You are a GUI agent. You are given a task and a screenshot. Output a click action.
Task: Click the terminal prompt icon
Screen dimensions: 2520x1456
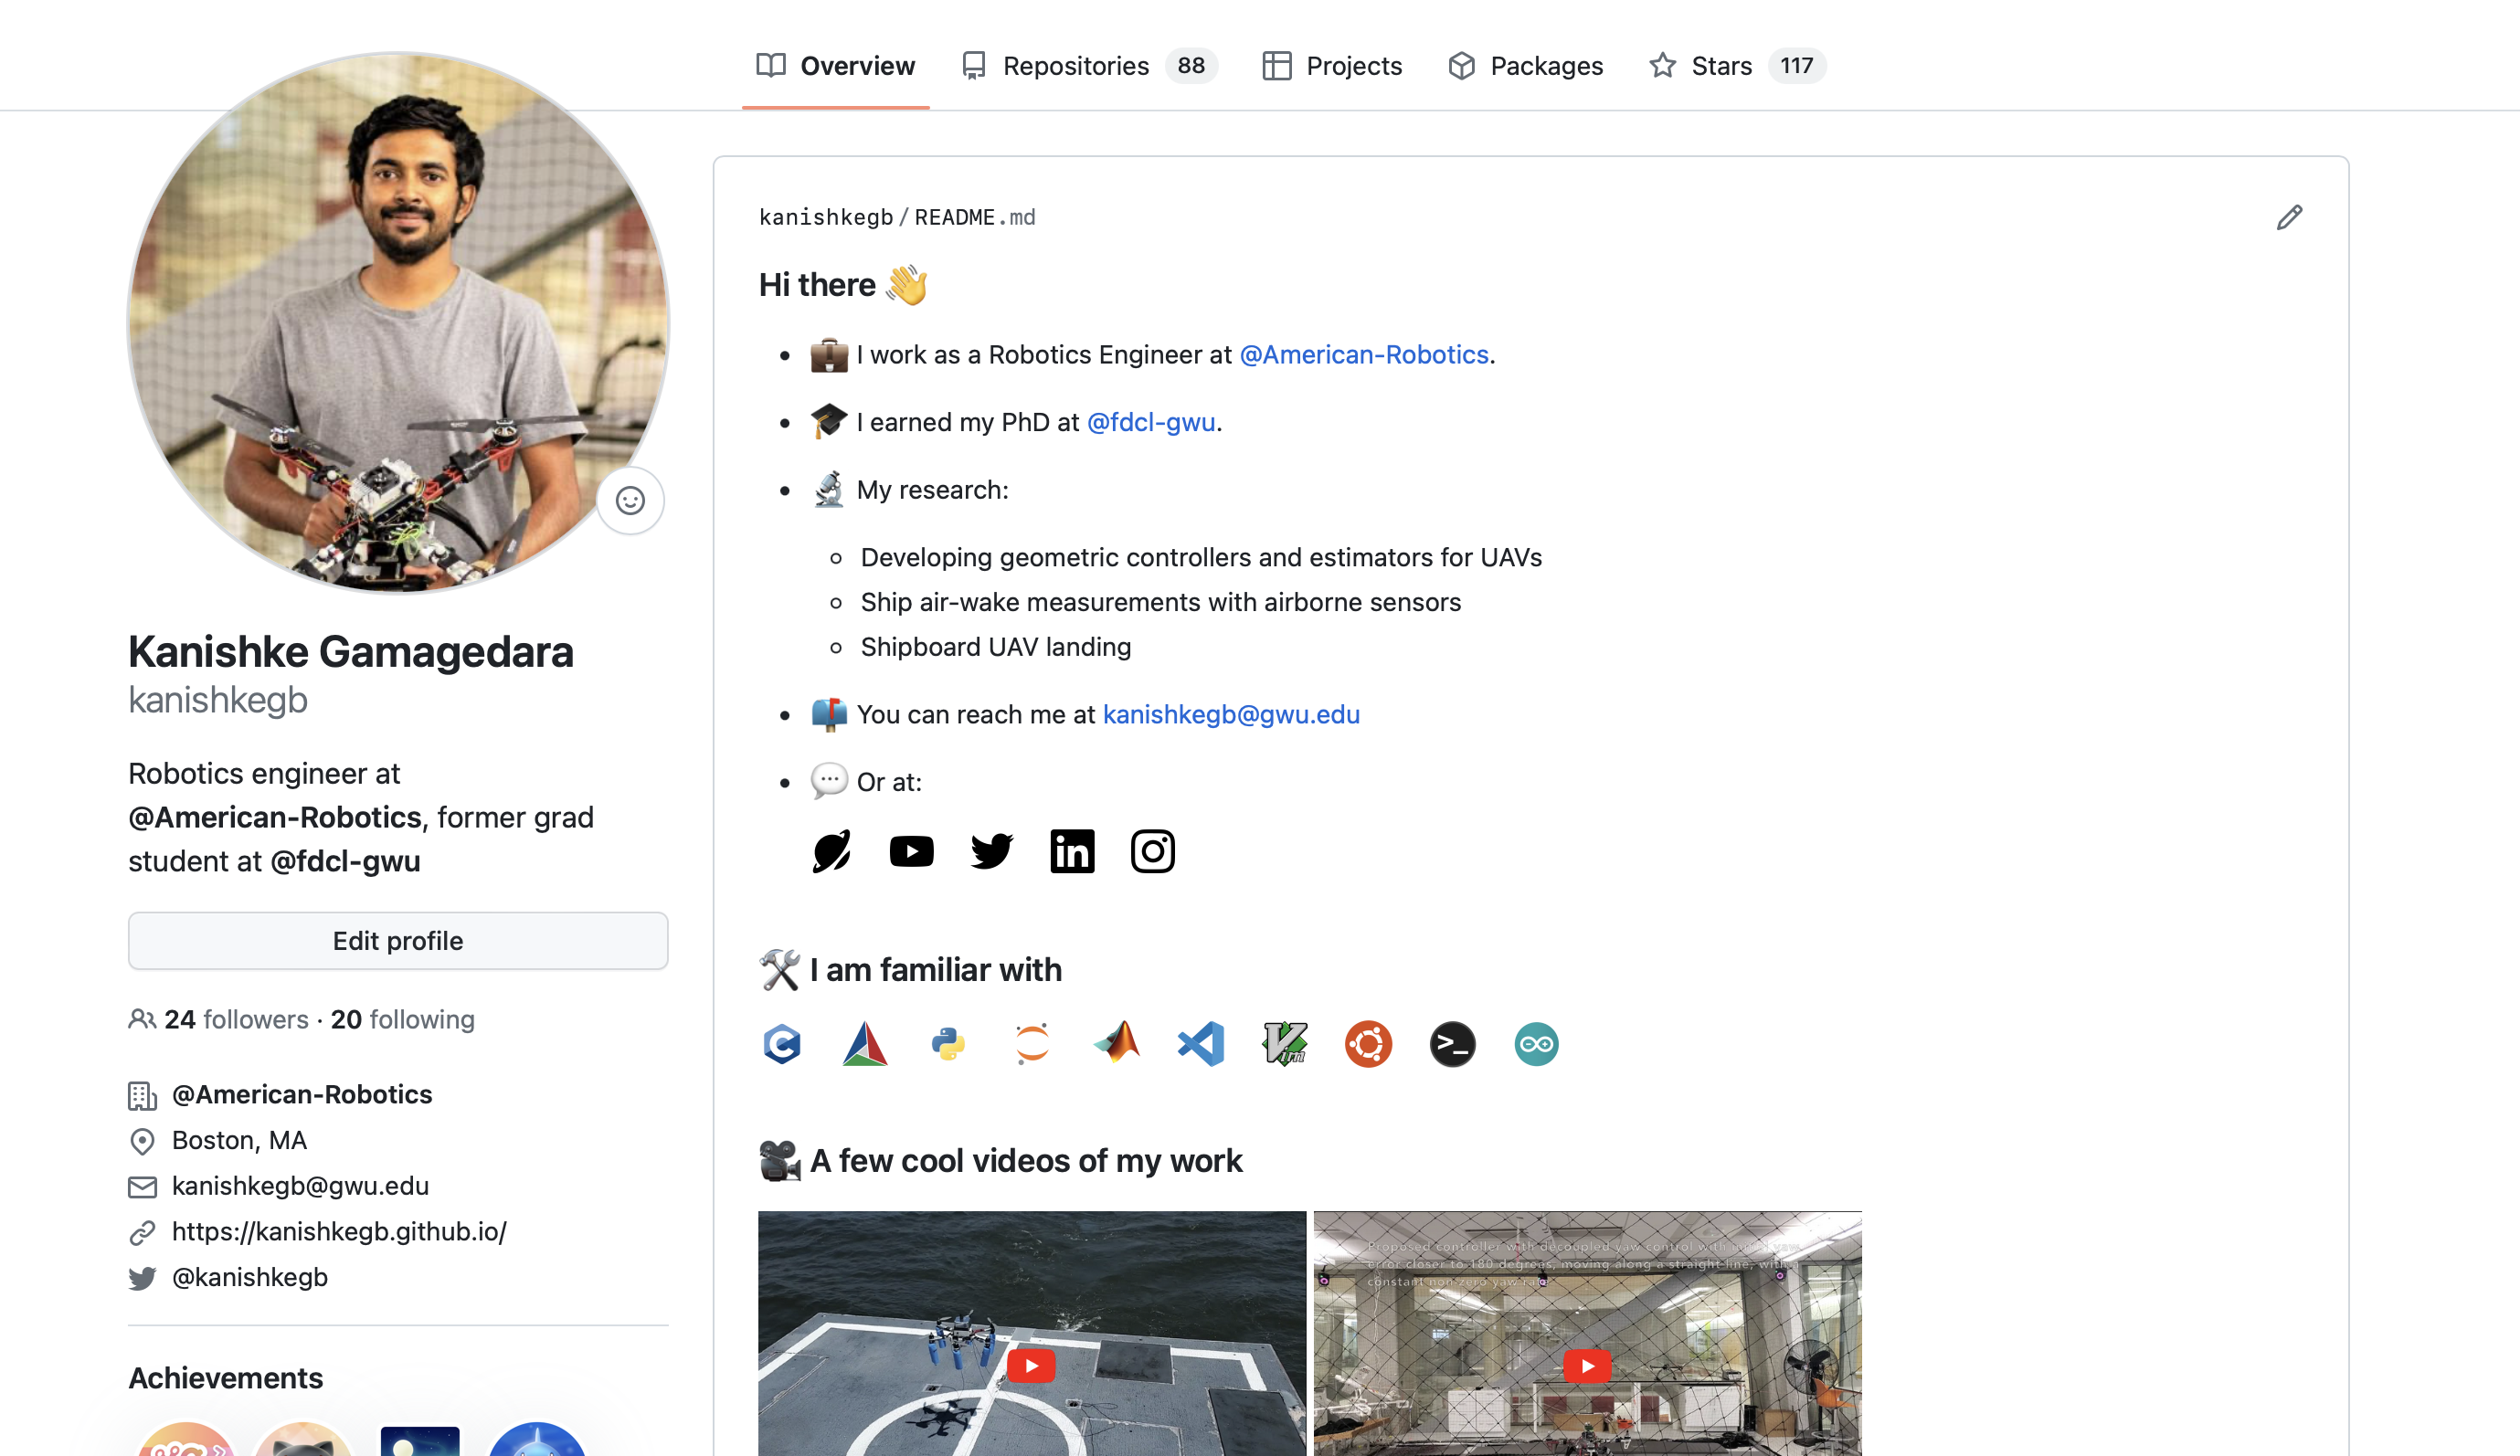(1452, 1044)
